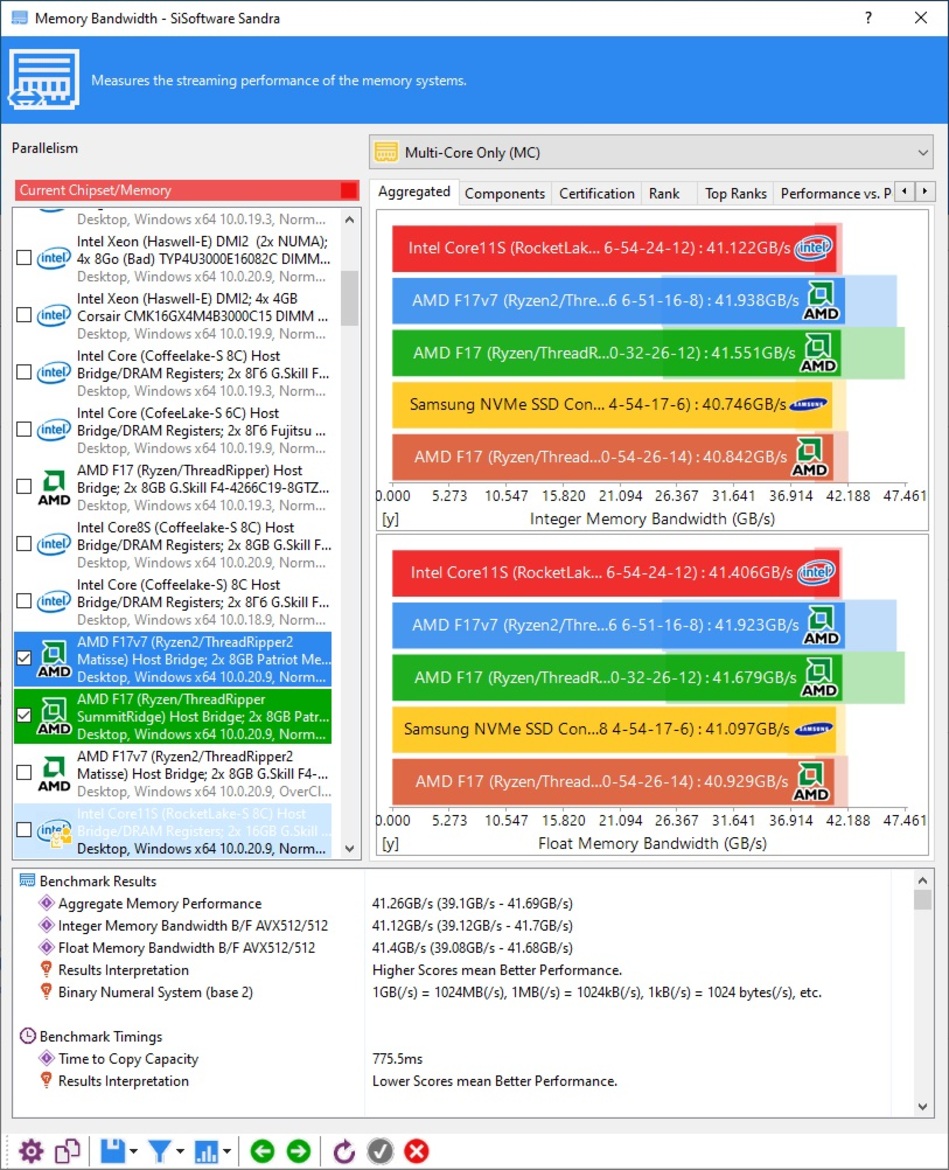This screenshot has width=949, height=1170.
Task: Click the title bar application icon
Action: (19, 18)
